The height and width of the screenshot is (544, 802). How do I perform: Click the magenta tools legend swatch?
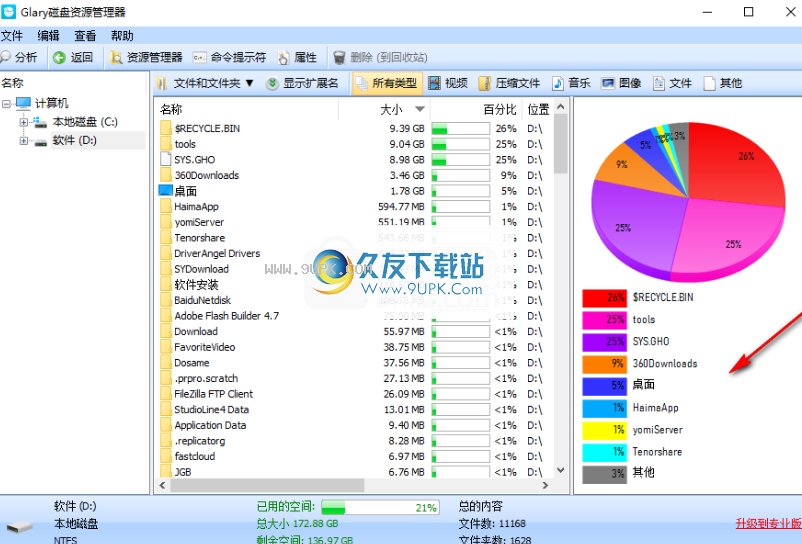[x=604, y=320]
